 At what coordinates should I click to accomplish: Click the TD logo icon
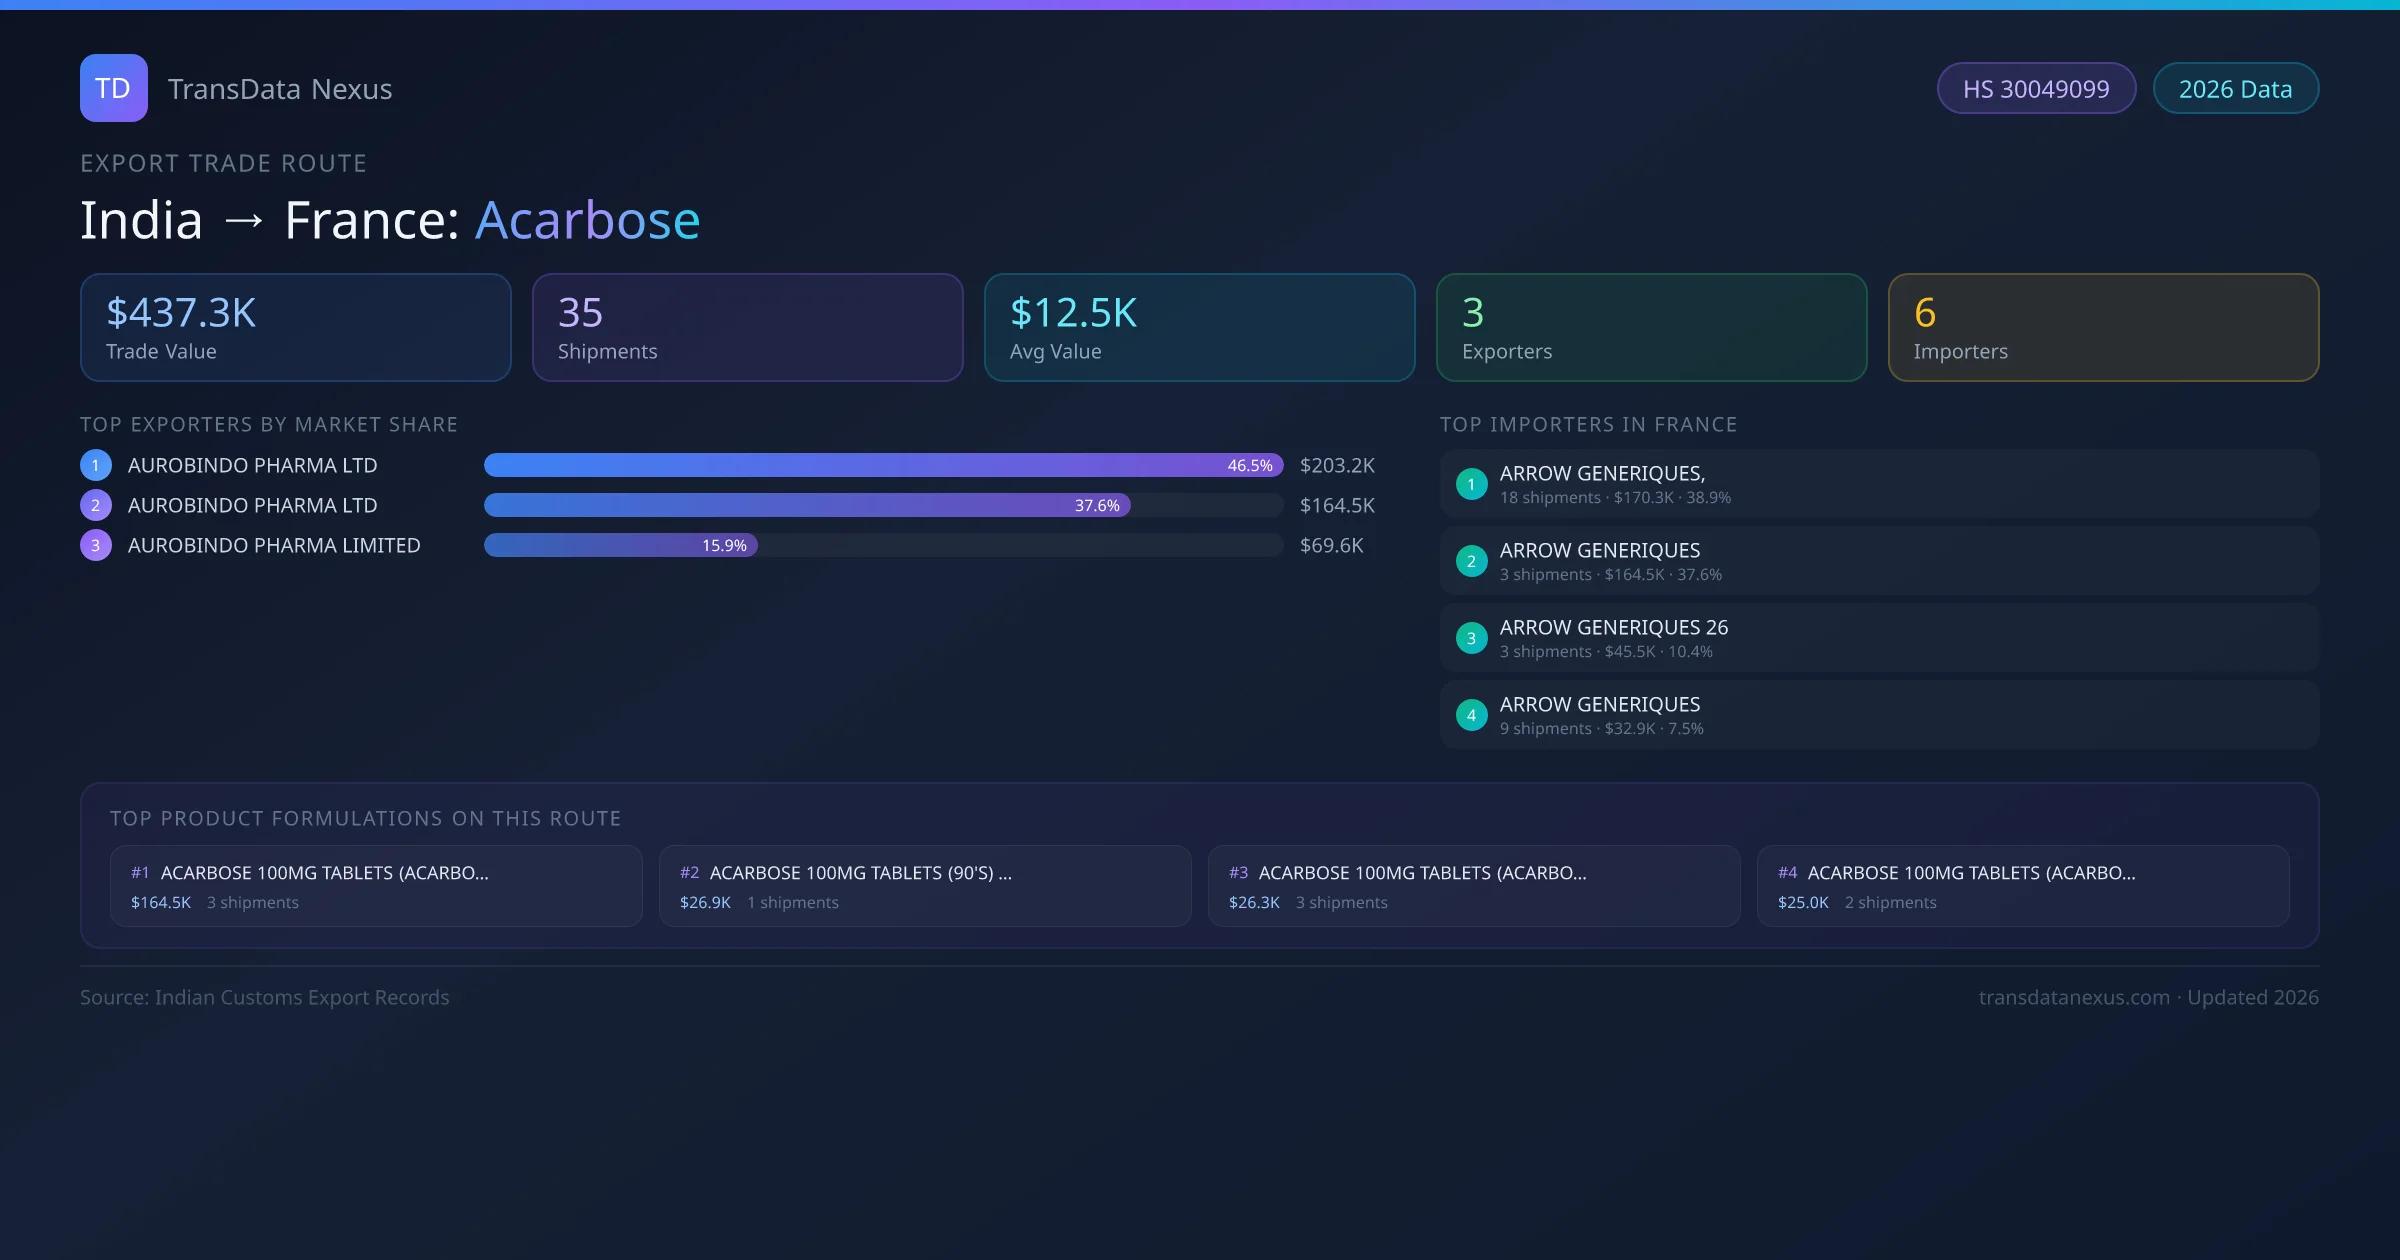point(113,88)
